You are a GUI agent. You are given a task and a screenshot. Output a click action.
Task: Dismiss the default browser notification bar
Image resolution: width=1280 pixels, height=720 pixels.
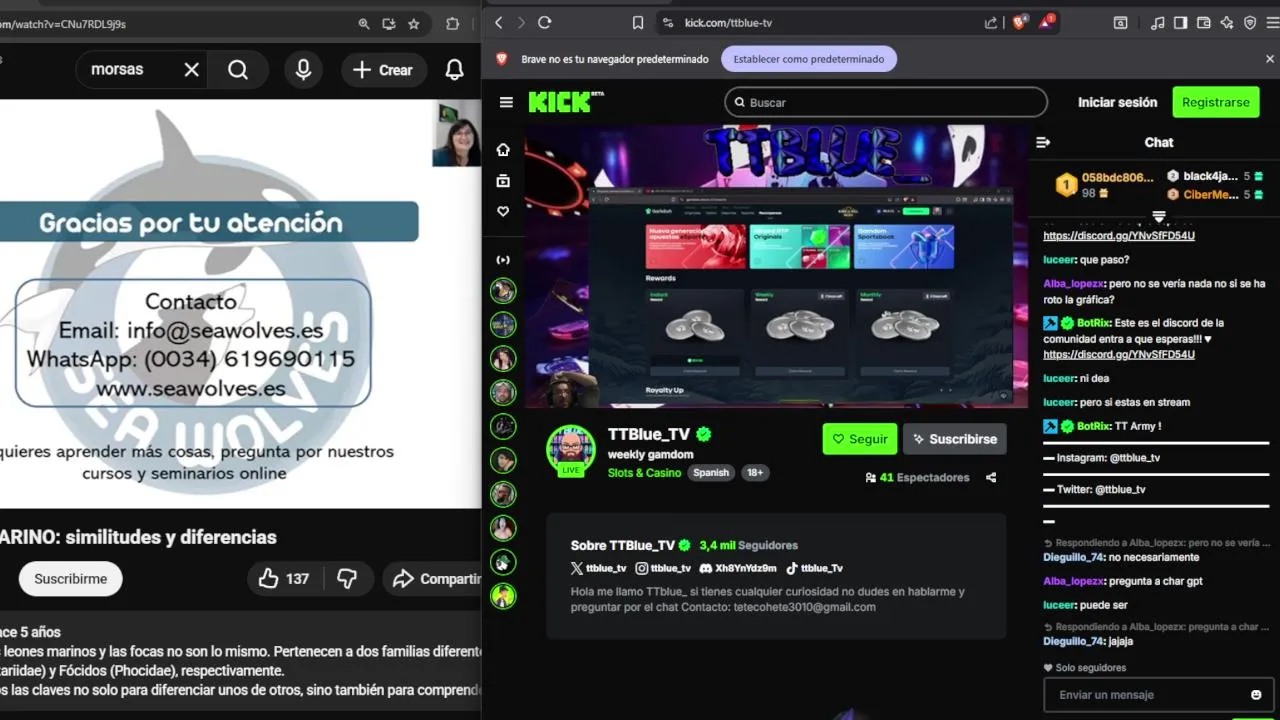1270,59
